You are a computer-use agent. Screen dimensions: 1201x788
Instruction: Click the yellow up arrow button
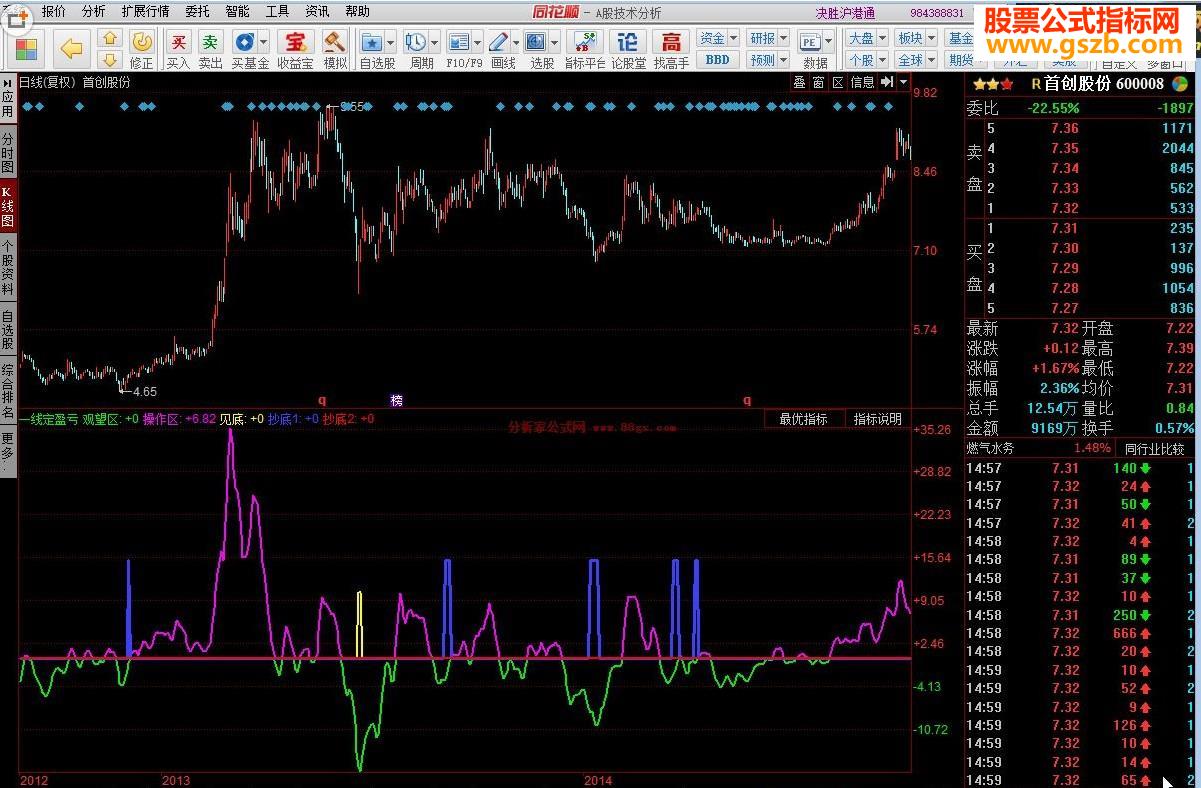pos(111,38)
